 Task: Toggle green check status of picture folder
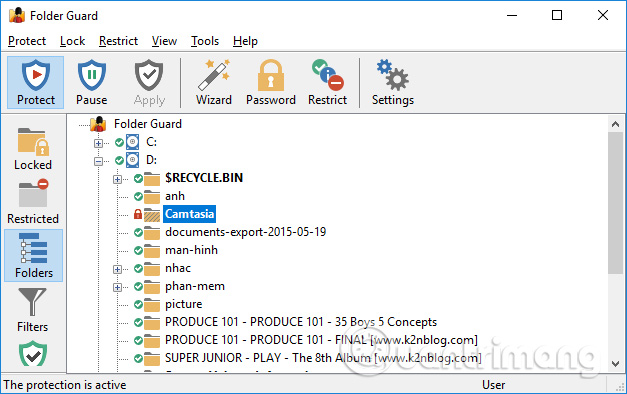click(138, 304)
